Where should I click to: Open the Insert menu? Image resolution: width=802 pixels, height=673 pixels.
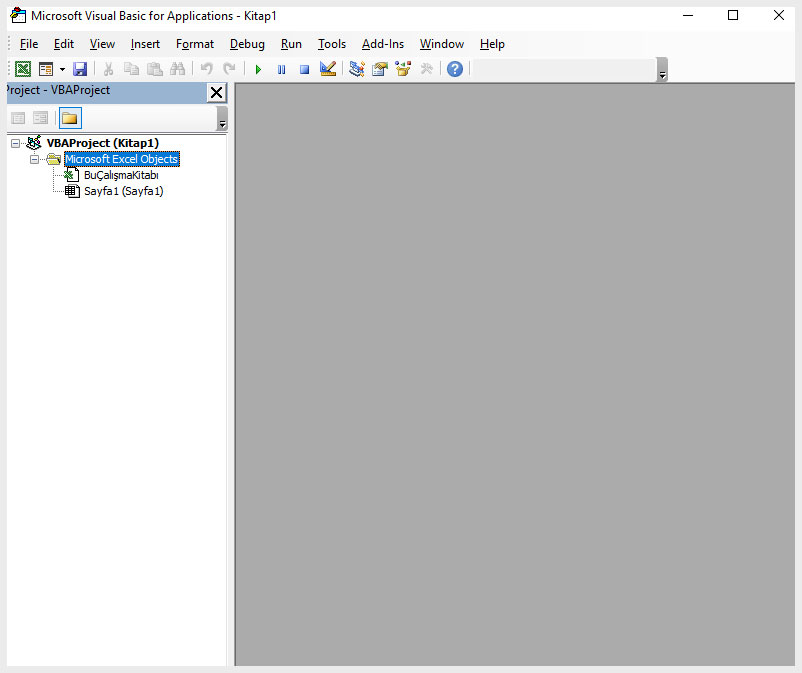pyautogui.click(x=145, y=44)
